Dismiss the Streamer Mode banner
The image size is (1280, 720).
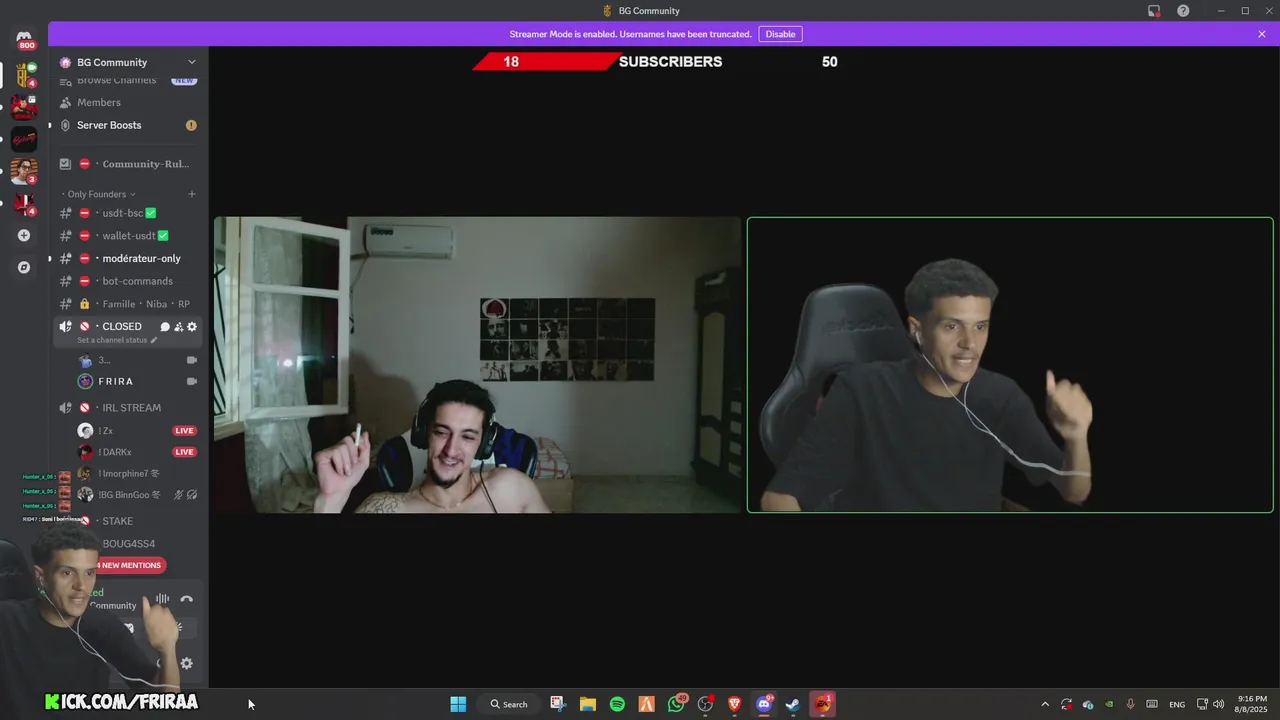coord(1262,34)
